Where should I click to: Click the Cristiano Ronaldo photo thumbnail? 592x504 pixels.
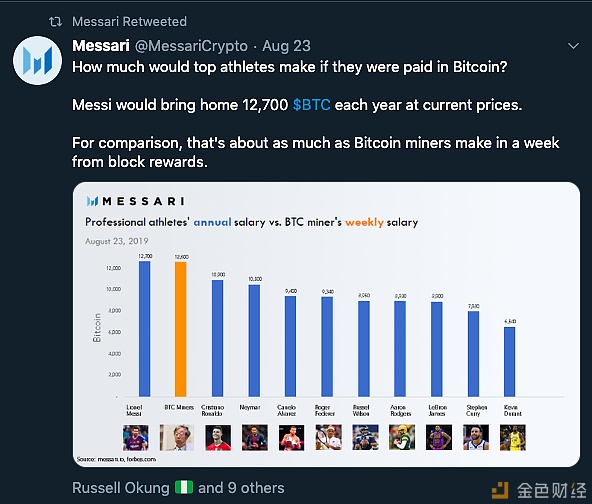tap(218, 438)
